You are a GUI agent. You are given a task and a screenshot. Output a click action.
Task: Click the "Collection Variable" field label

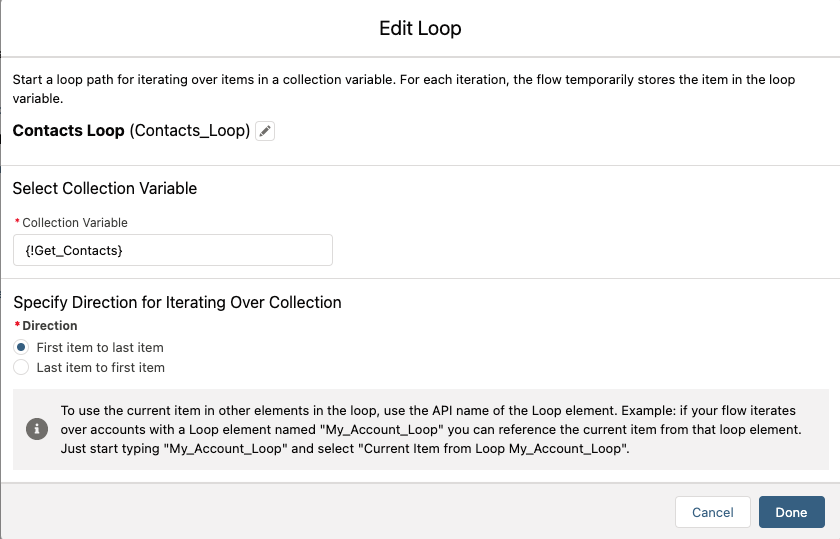tap(75, 223)
